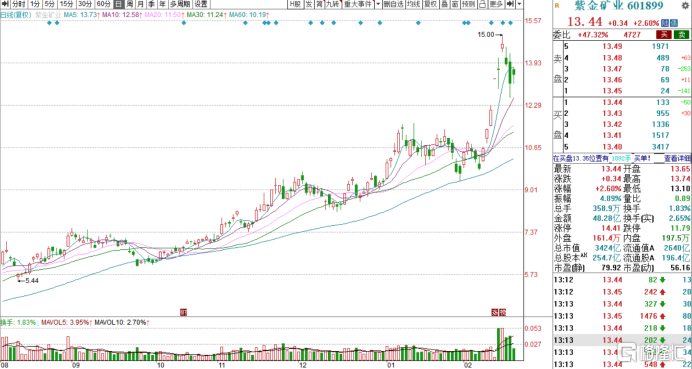Click the MA10: 12.58 indicator label

point(121,15)
